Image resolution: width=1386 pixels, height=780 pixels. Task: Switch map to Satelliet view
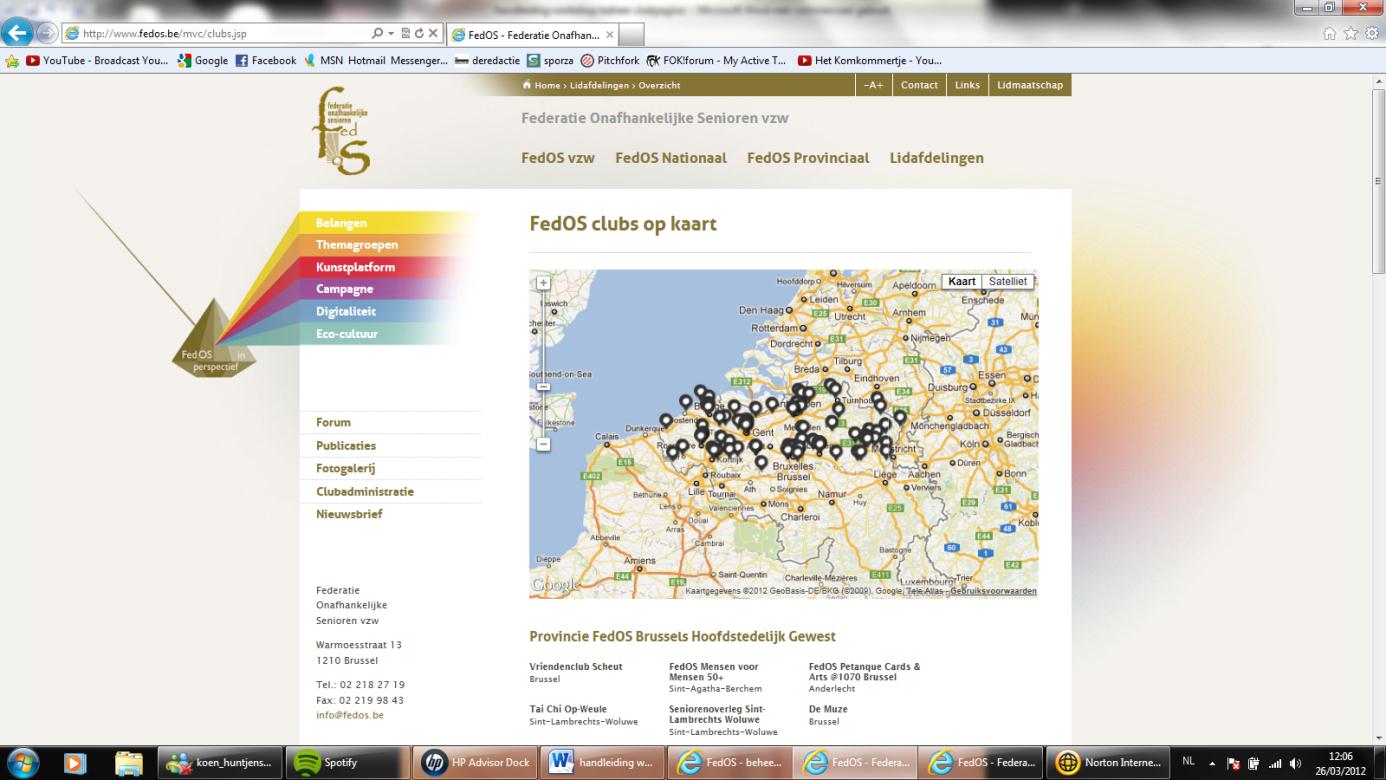pos(1007,281)
